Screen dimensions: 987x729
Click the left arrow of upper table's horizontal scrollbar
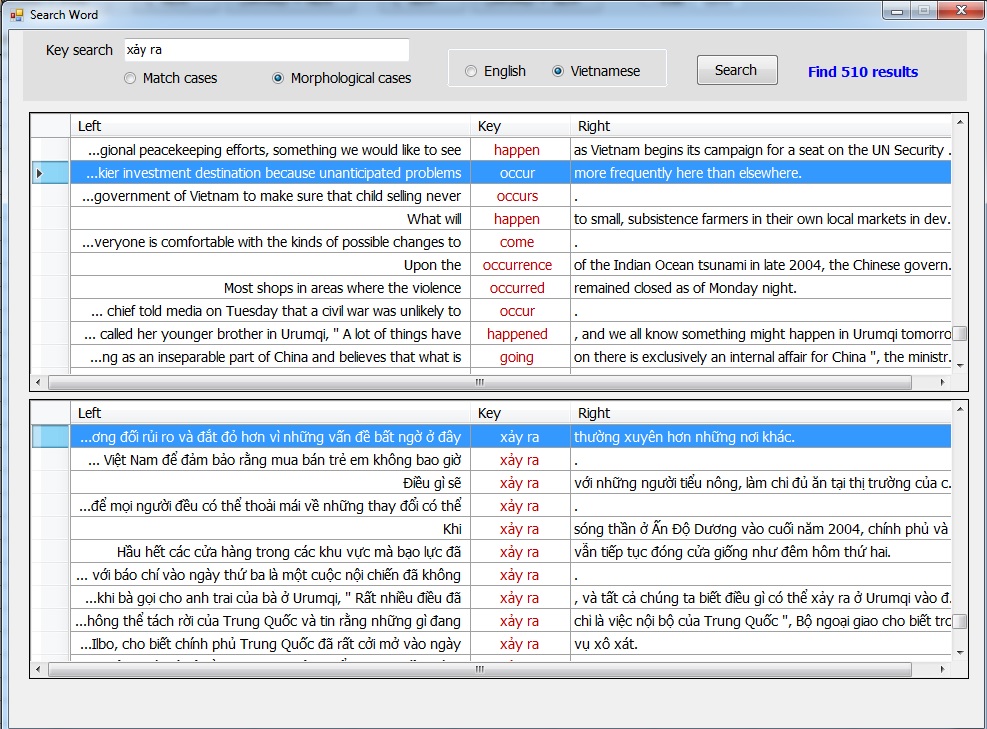(x=38, y=382)
